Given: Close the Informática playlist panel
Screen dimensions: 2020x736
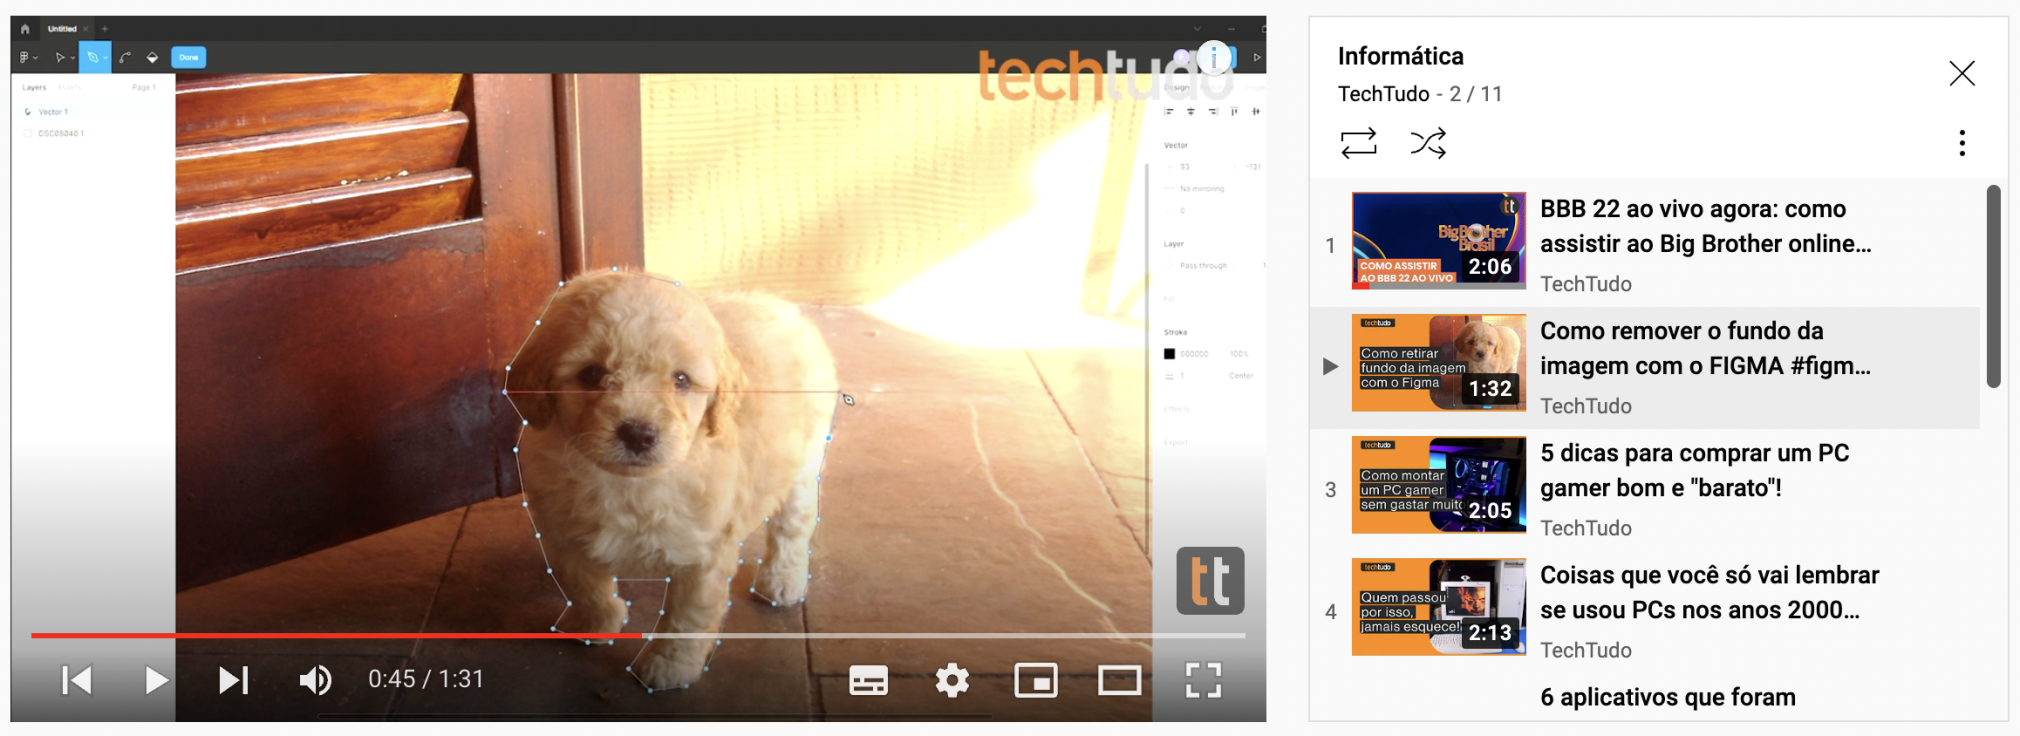Looking at the screenshot, I should pyautogui.click(x=1962, y=73).
